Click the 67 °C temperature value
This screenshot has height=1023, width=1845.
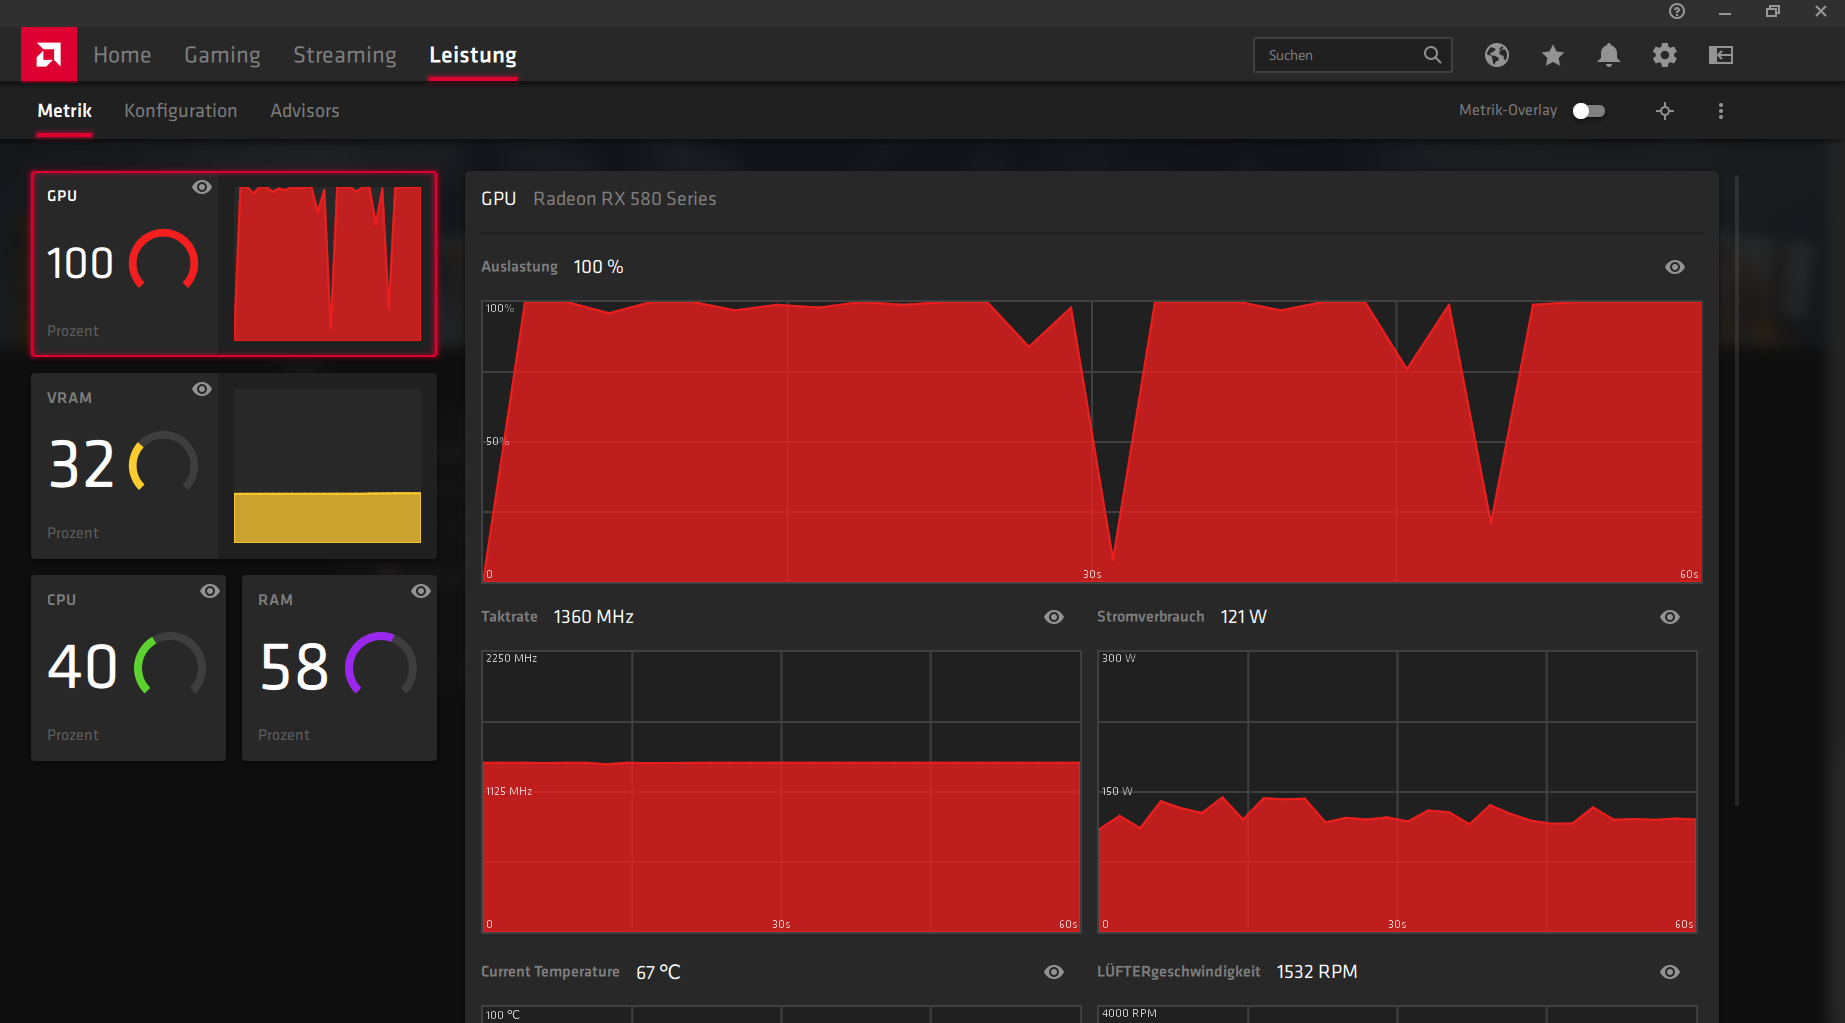pos(658,972)
